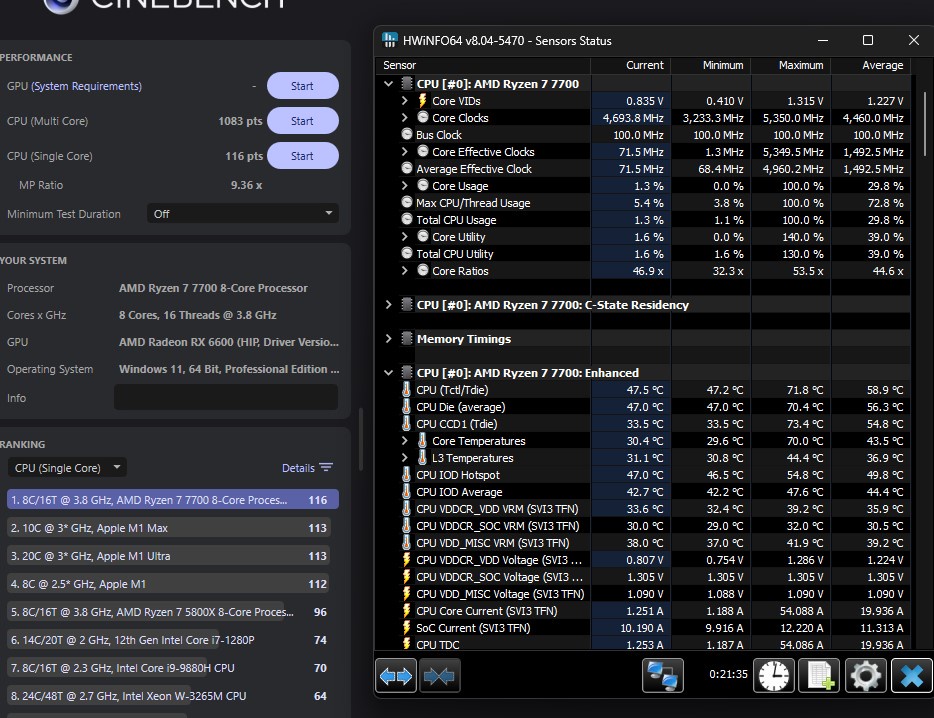Click lightning icon beside CPU Core Current
Screen dimensions: 934x718
[x=407, y=611]
